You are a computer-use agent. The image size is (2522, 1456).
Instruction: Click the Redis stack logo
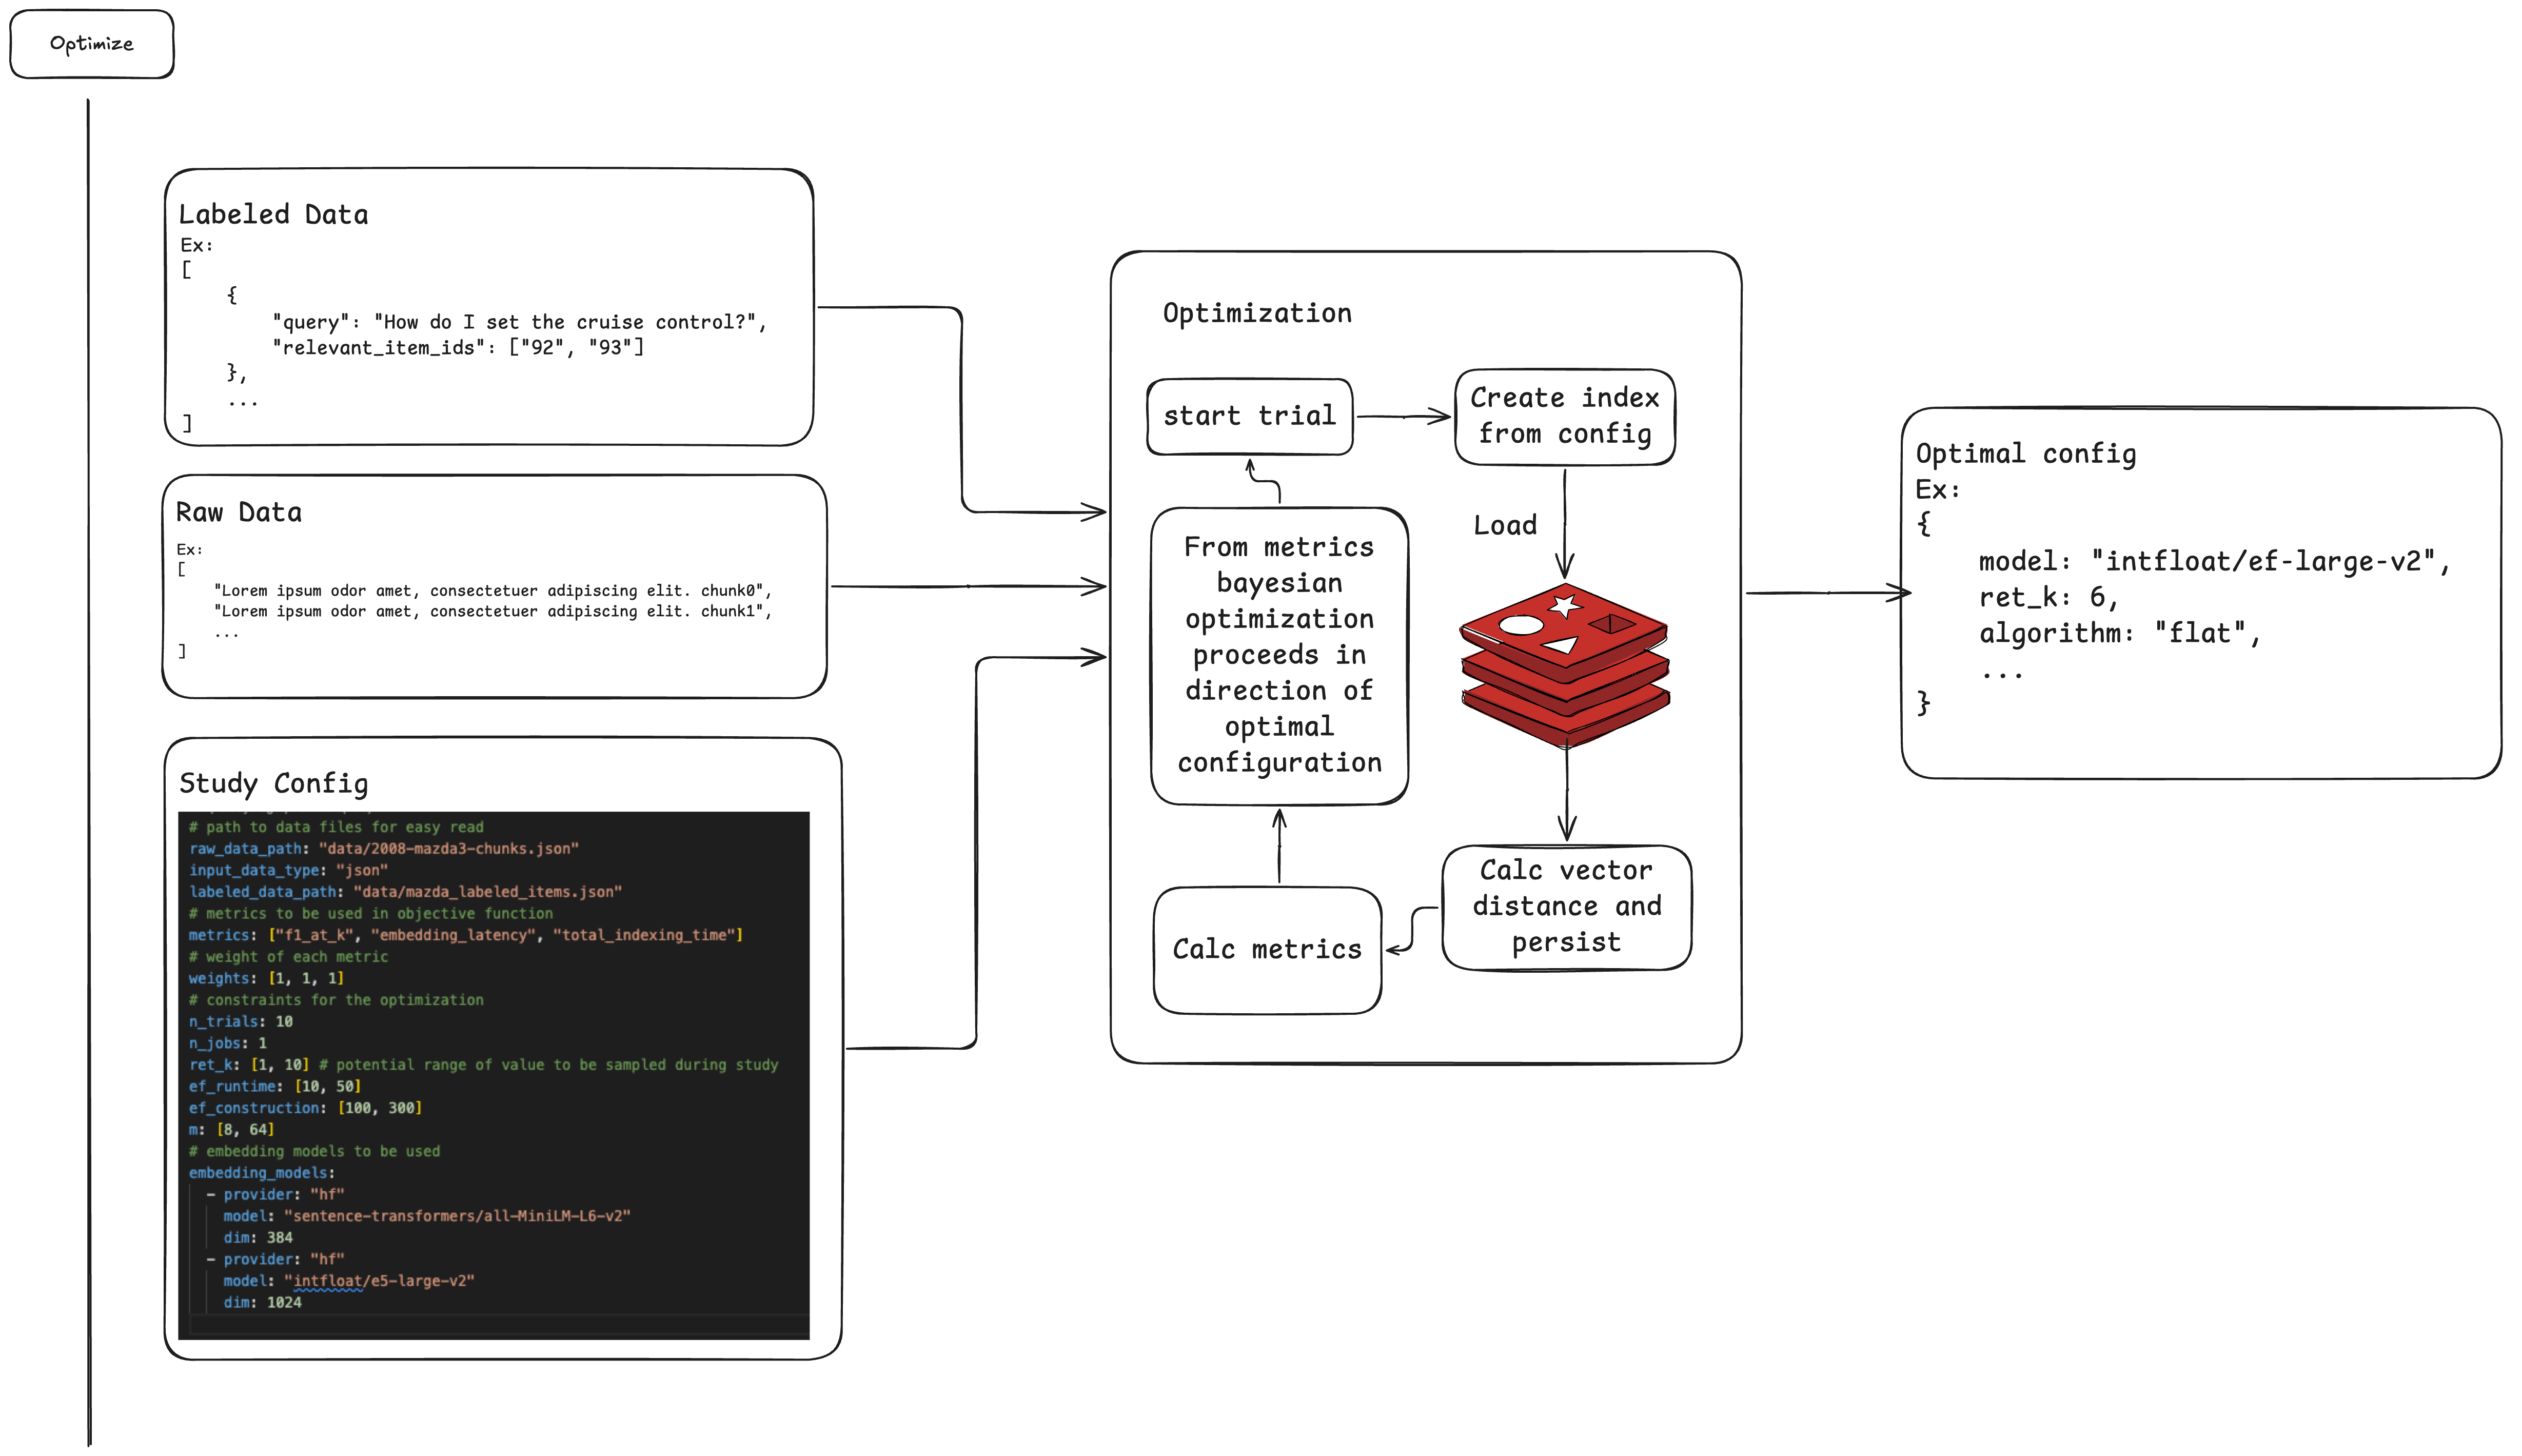pos(1565,665)
